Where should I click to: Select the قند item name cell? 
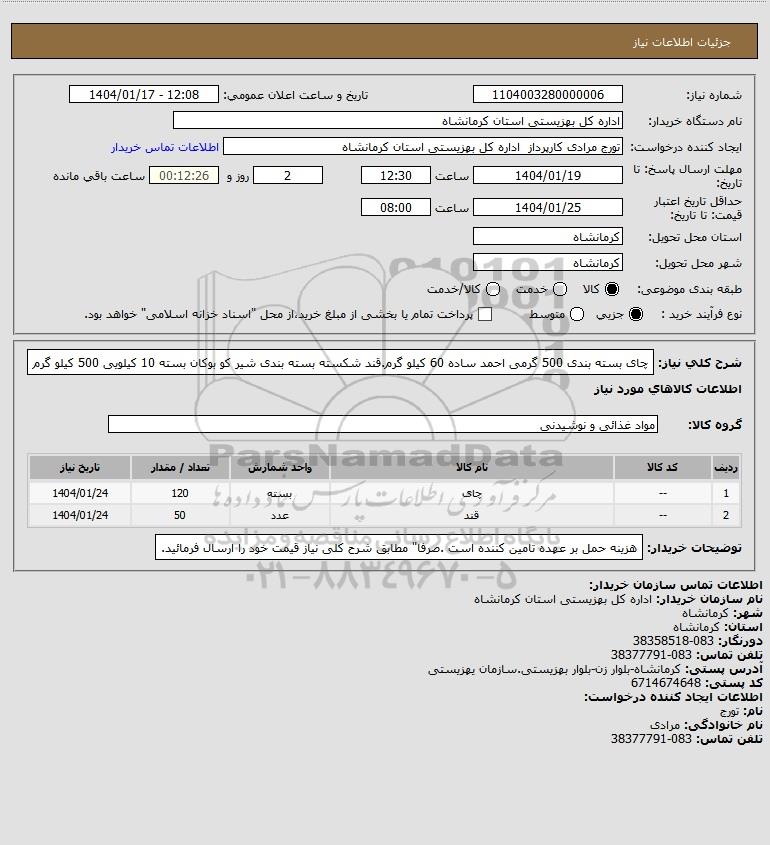tap(471, 515)
